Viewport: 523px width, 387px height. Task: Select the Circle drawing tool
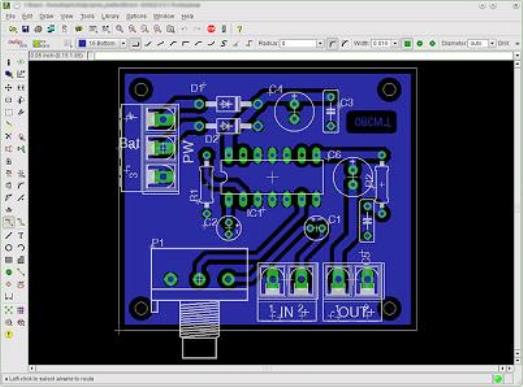click(x=8, y=248)
